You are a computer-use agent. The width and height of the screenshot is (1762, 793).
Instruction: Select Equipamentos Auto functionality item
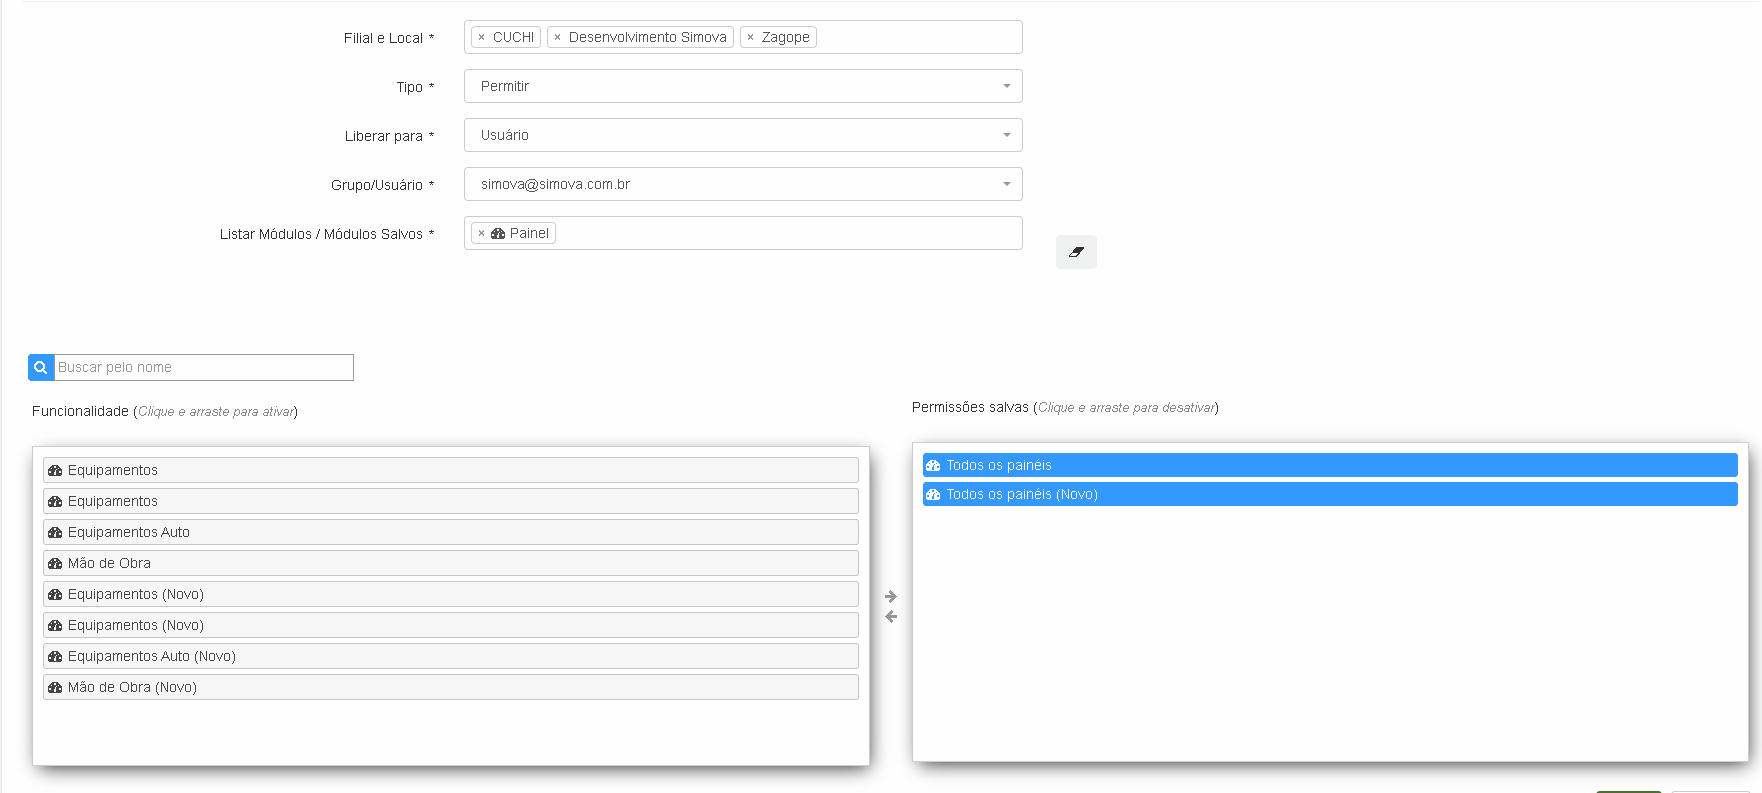[x=450, y=532]
